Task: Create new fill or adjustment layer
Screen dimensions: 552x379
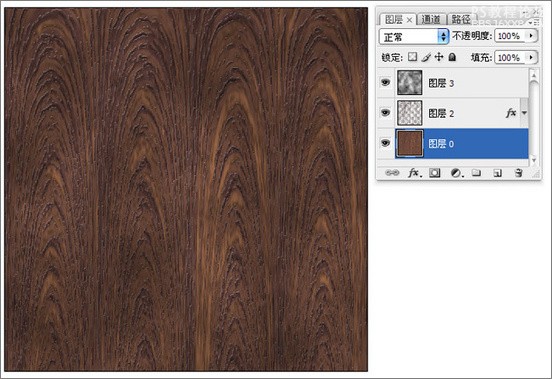Action: [x=457, y=173]
